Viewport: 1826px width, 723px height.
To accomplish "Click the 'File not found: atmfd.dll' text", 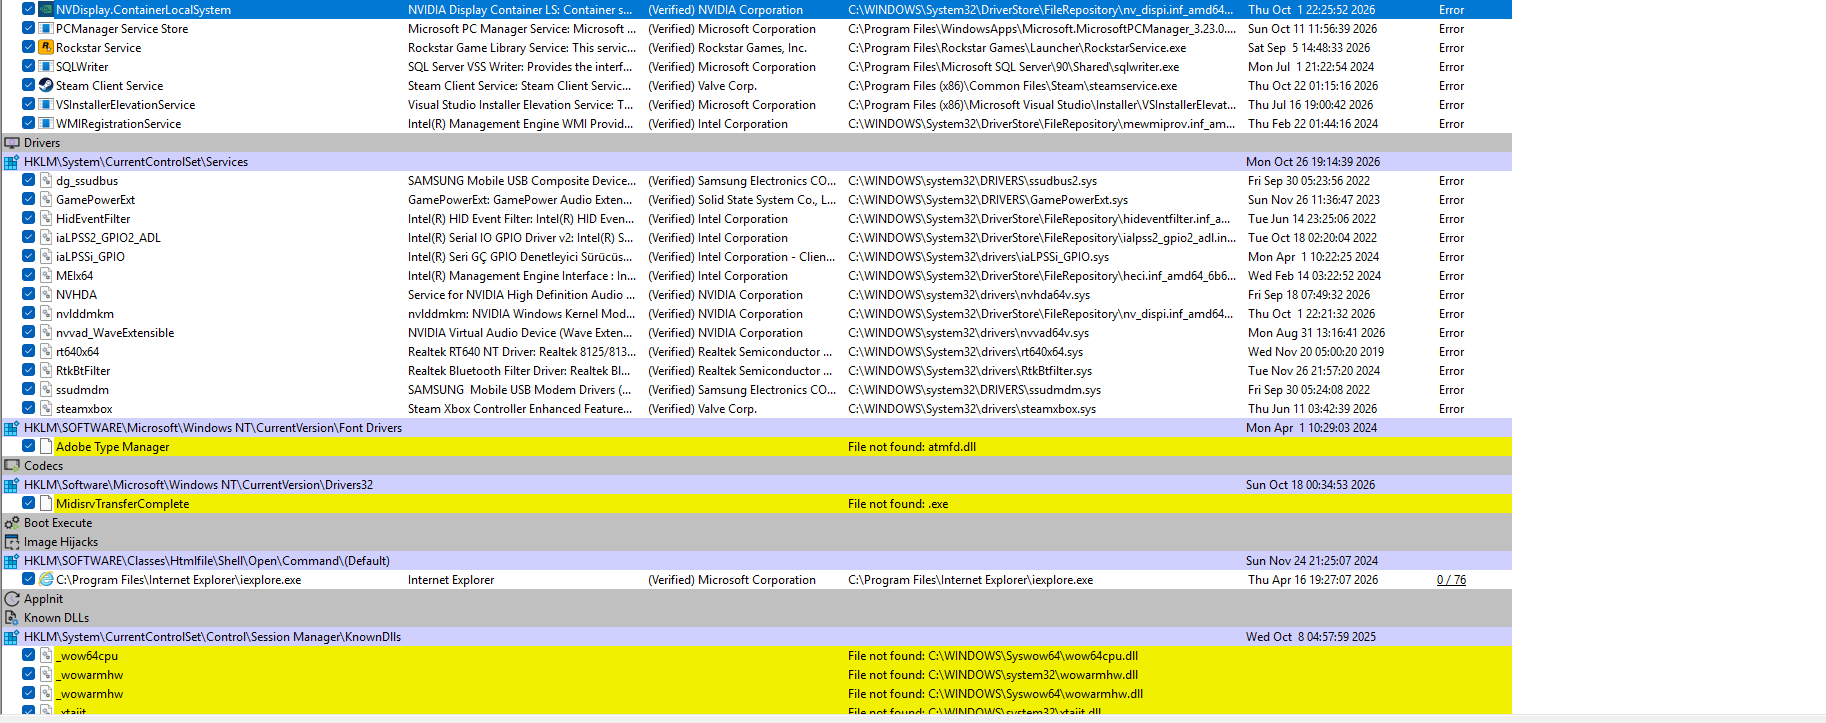I will 912,447.
